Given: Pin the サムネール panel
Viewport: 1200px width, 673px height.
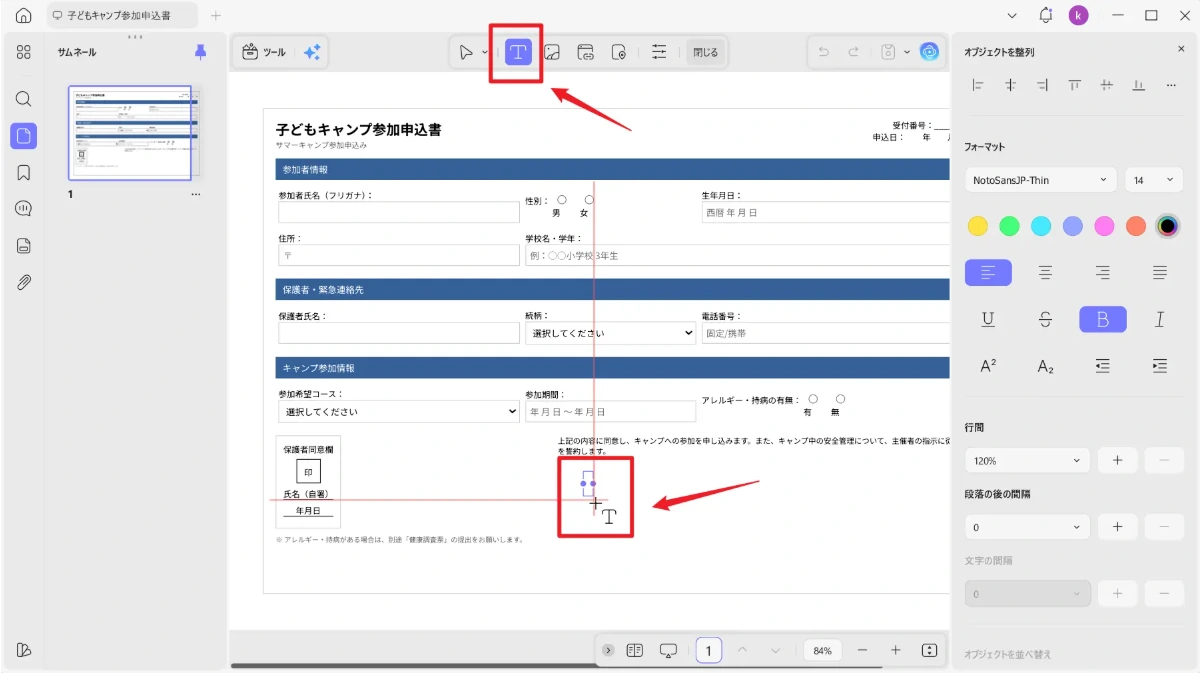Looking at the screenshot, I should click(200, 52).
